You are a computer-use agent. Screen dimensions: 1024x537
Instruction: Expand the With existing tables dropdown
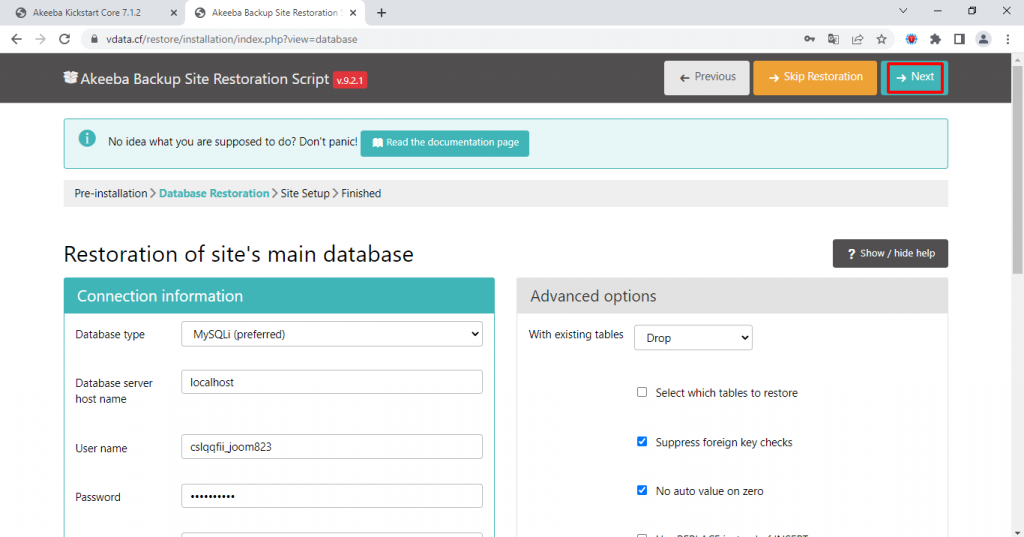[x=693, y=338]
